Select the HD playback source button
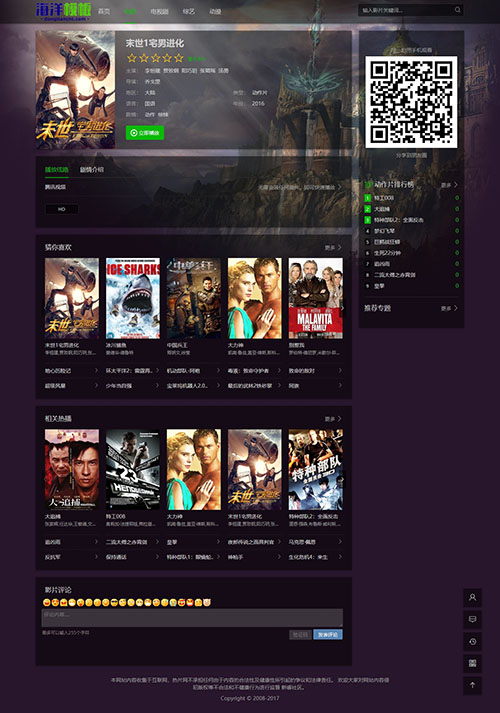 [61, 209]
